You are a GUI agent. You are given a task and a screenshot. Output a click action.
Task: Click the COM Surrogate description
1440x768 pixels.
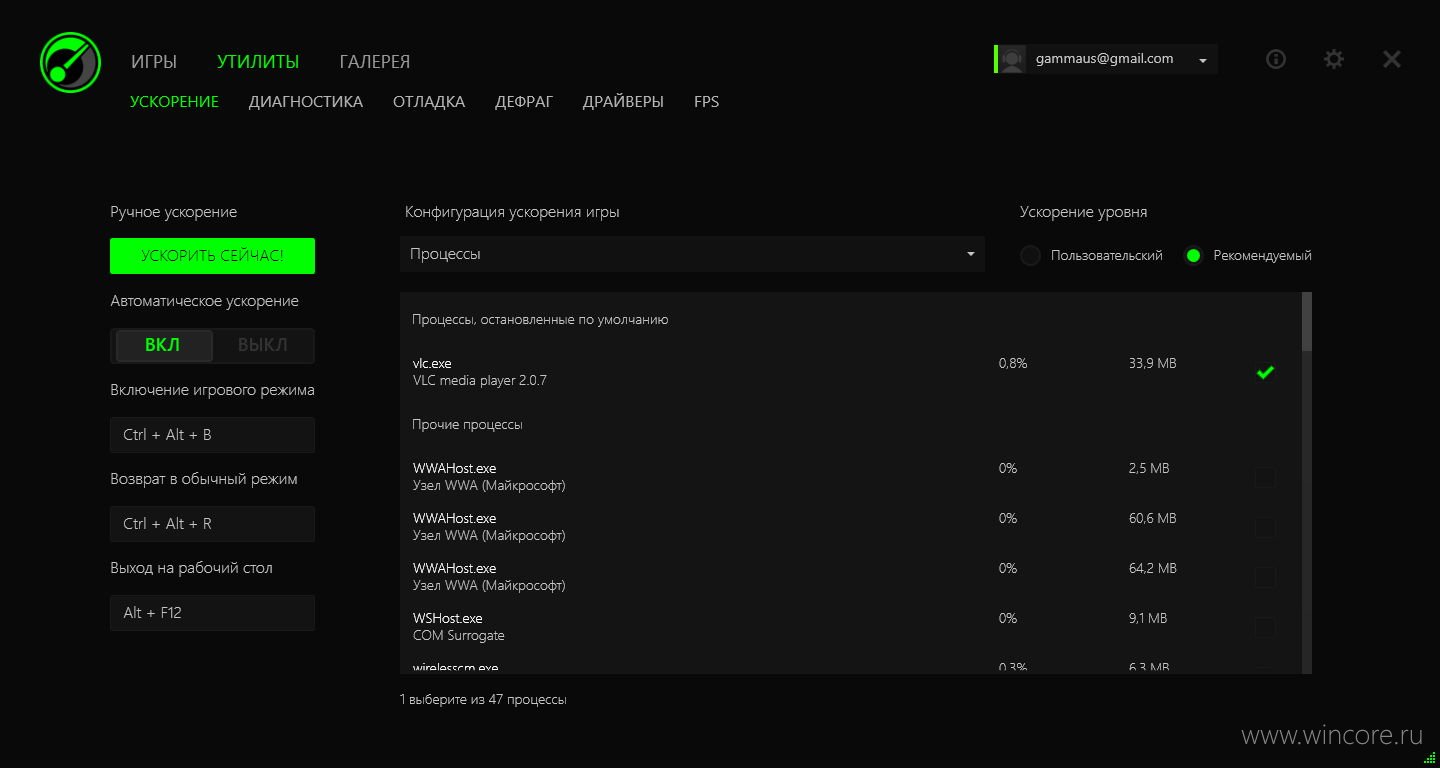pyautogui.click(x=459, y=636)
